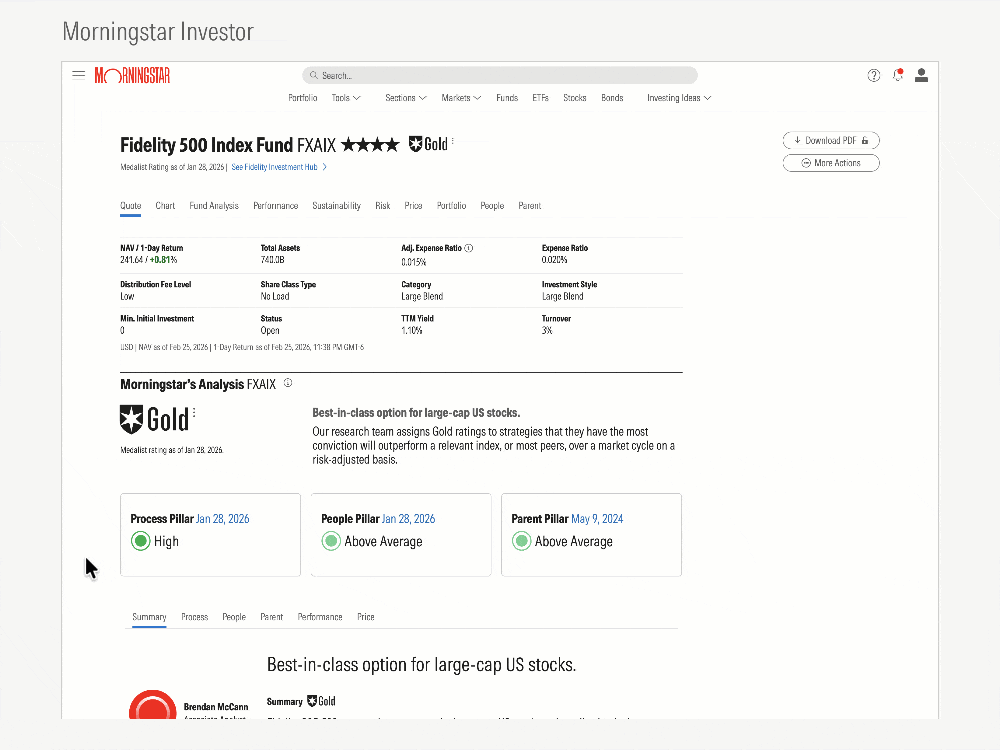Expand the Investing Ideas dropdown
This screenshot has height=750, width=1000.
pyautogui.click(x=679, y=98)
